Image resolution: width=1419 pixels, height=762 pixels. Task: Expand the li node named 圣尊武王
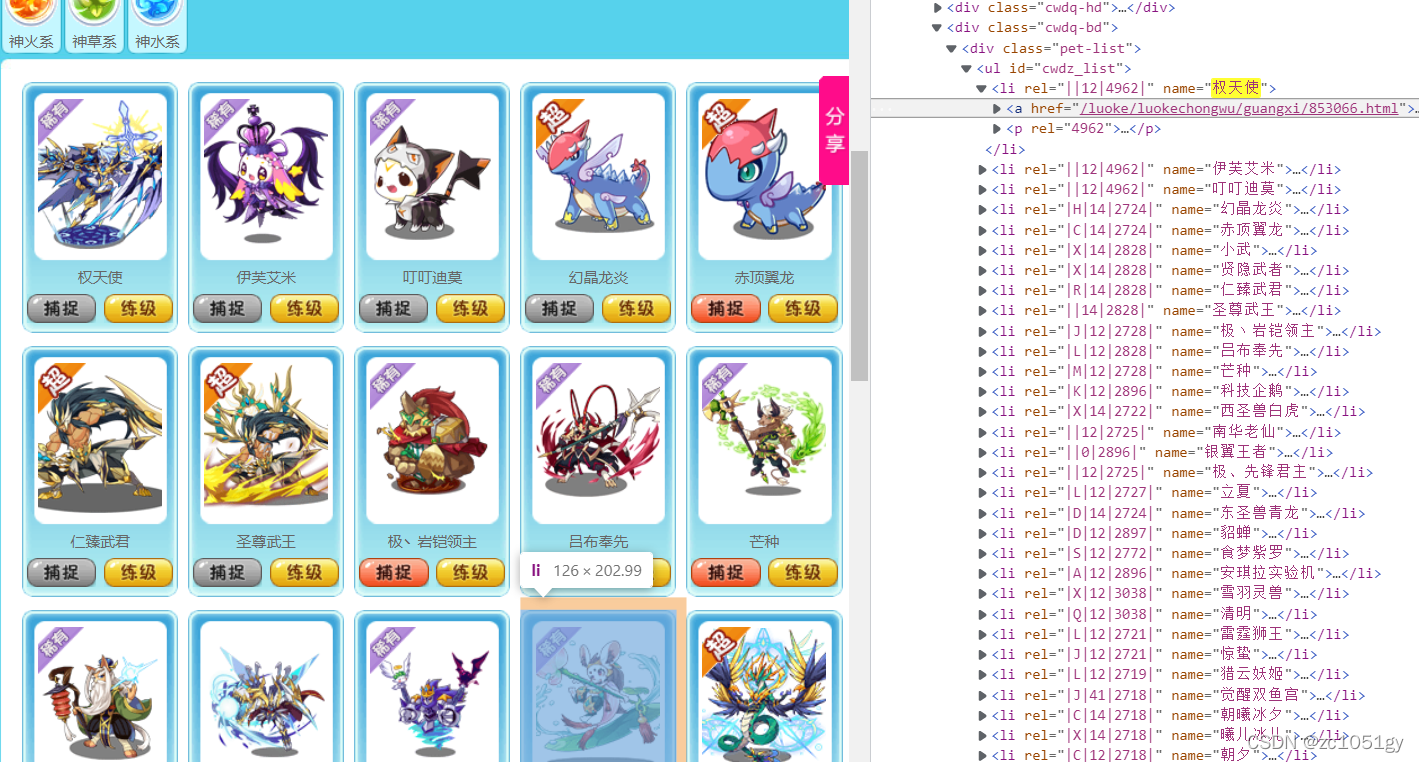(982, 310)
